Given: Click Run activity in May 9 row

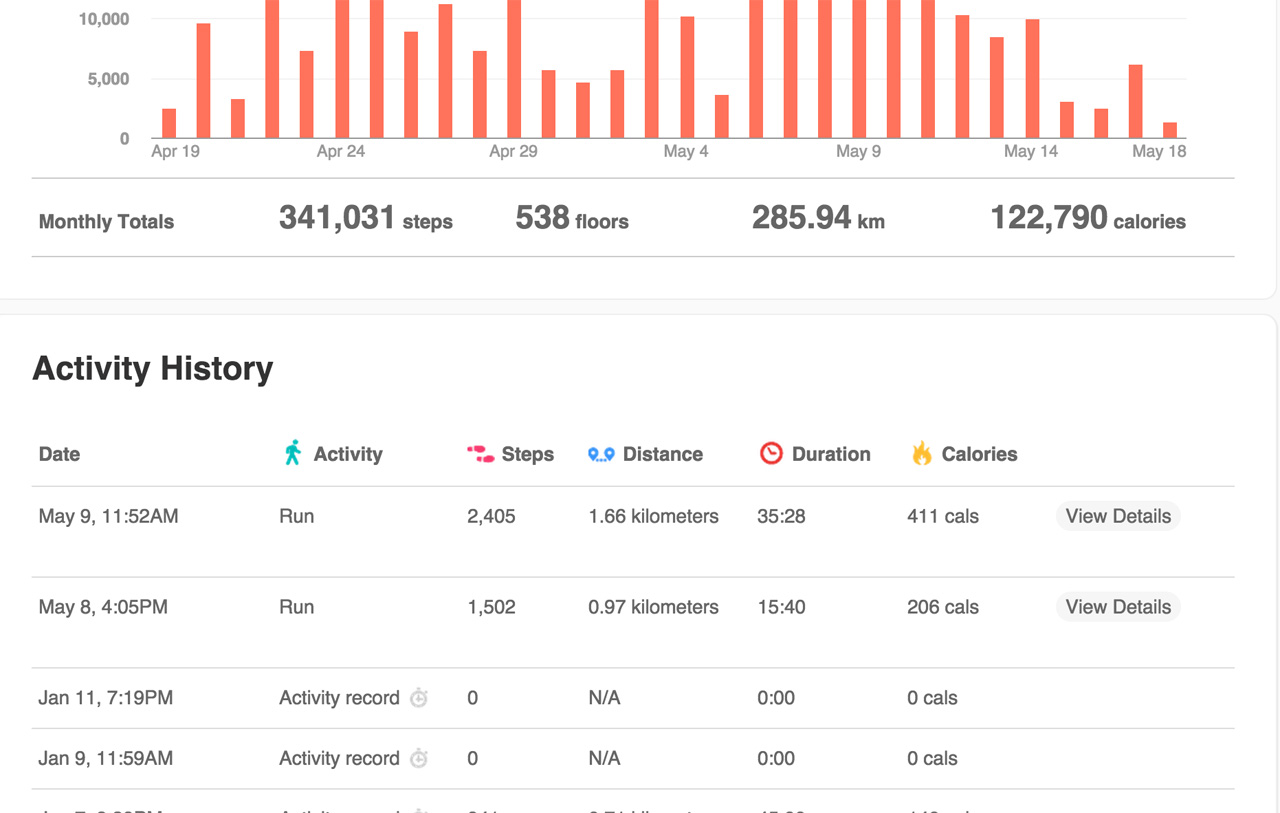Looking at the screenshot, I should [x=296, y=517].
